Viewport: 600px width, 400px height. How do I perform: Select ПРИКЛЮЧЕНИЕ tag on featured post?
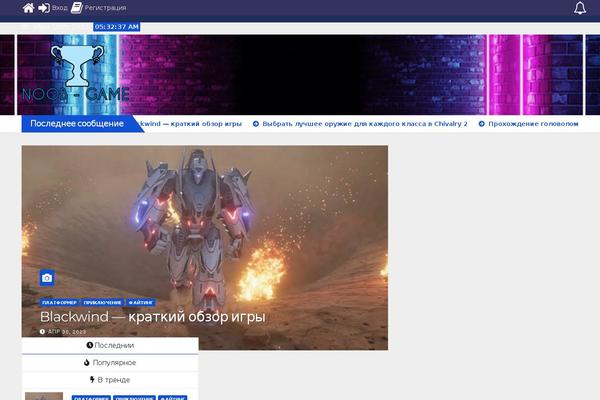point(103,302)
